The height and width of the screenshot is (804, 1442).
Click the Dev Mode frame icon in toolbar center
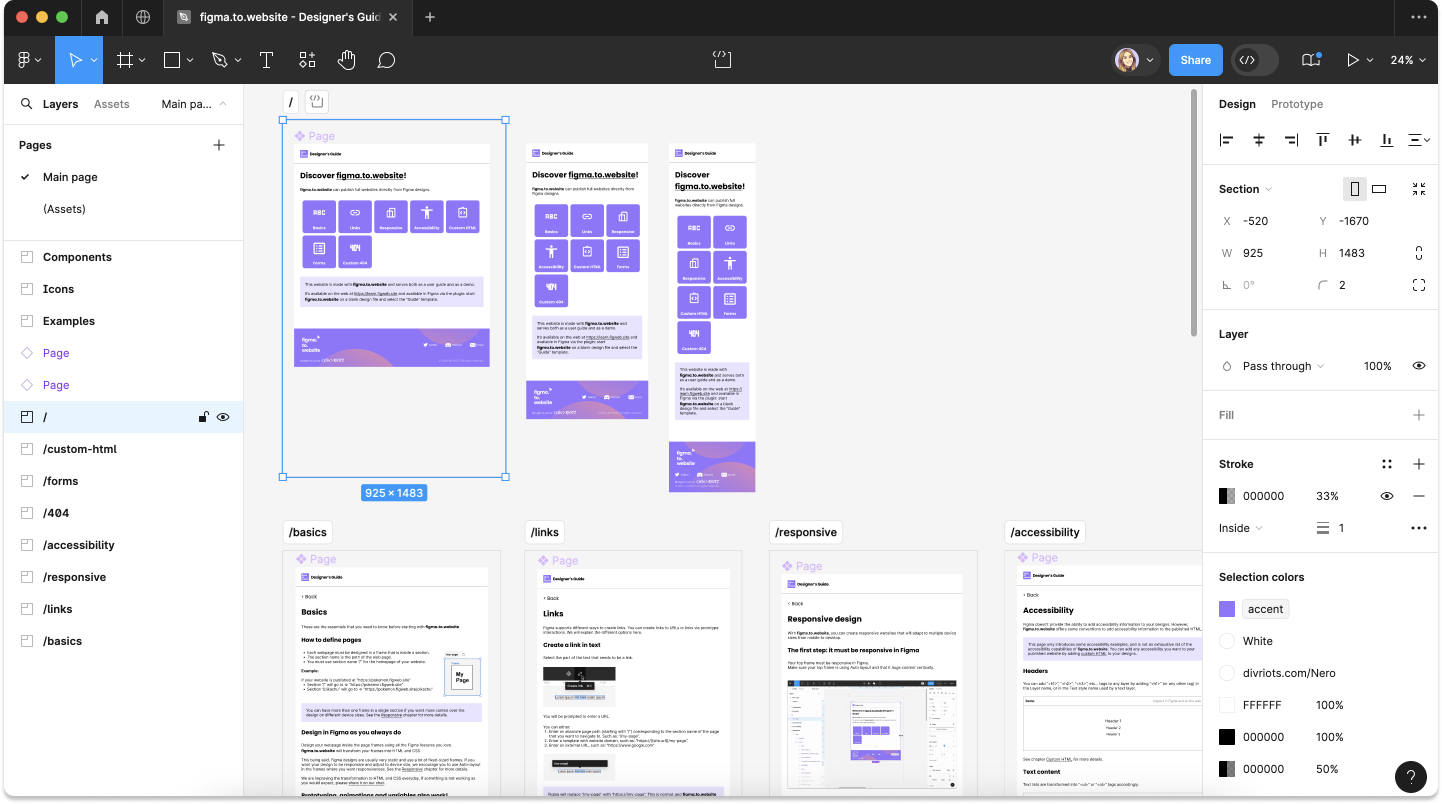click(722, 60)
